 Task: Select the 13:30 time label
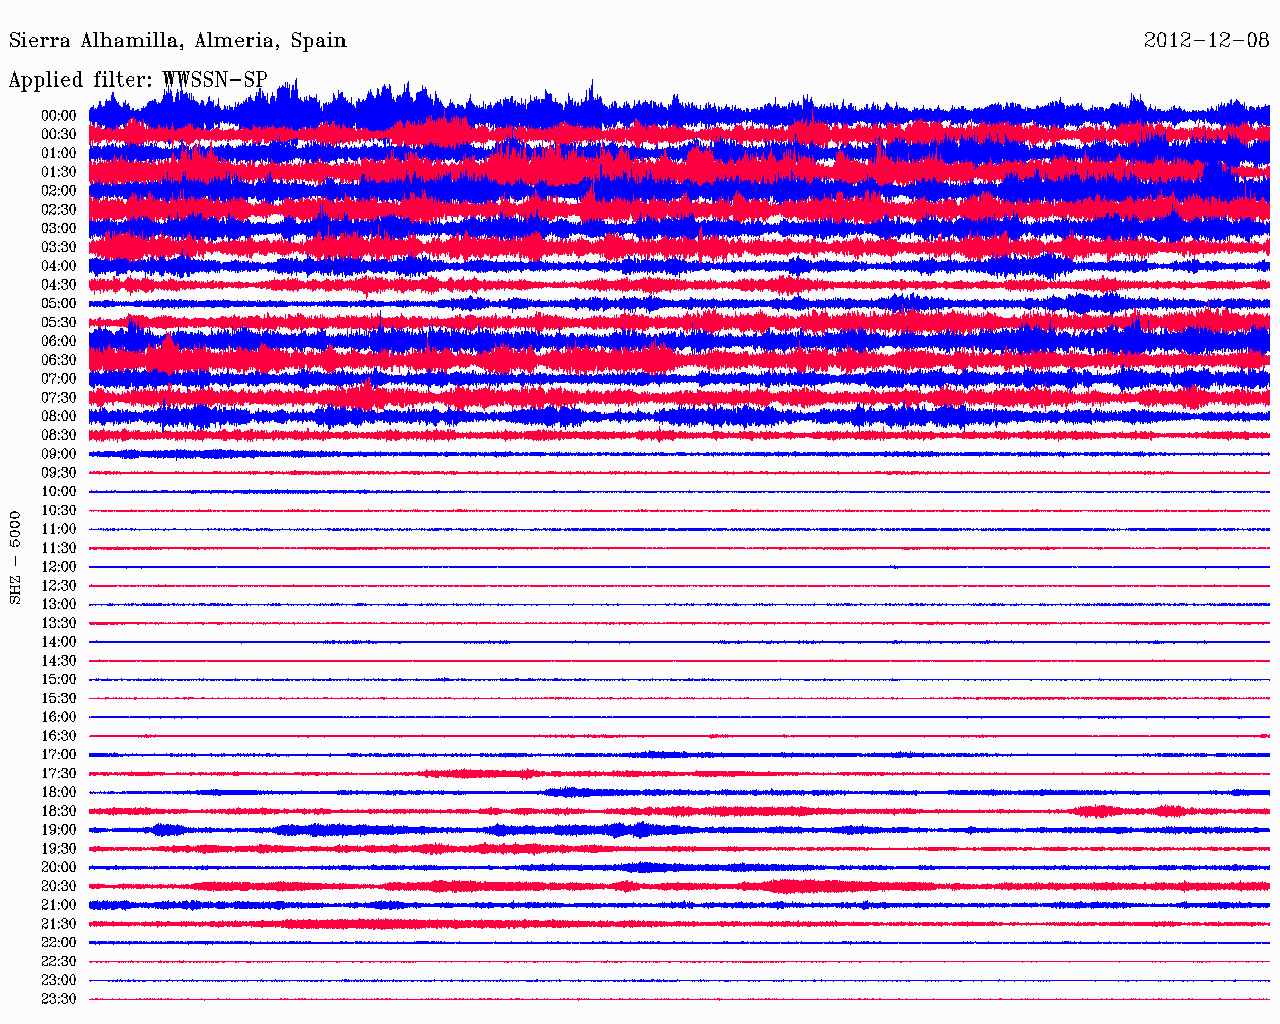[59, 624]
